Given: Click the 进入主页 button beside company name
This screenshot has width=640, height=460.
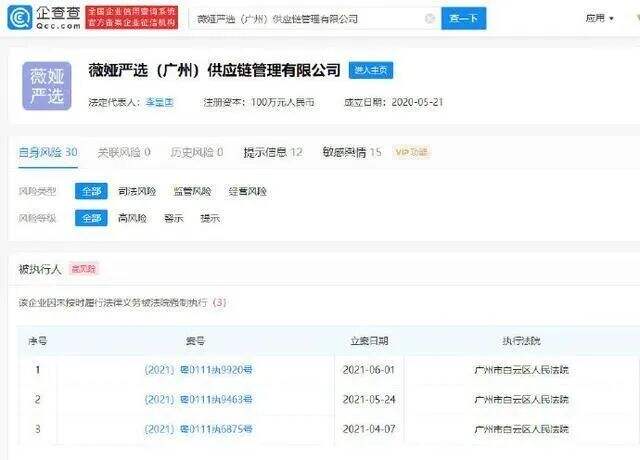Looking at the screenshot, I should click(371, 70).
